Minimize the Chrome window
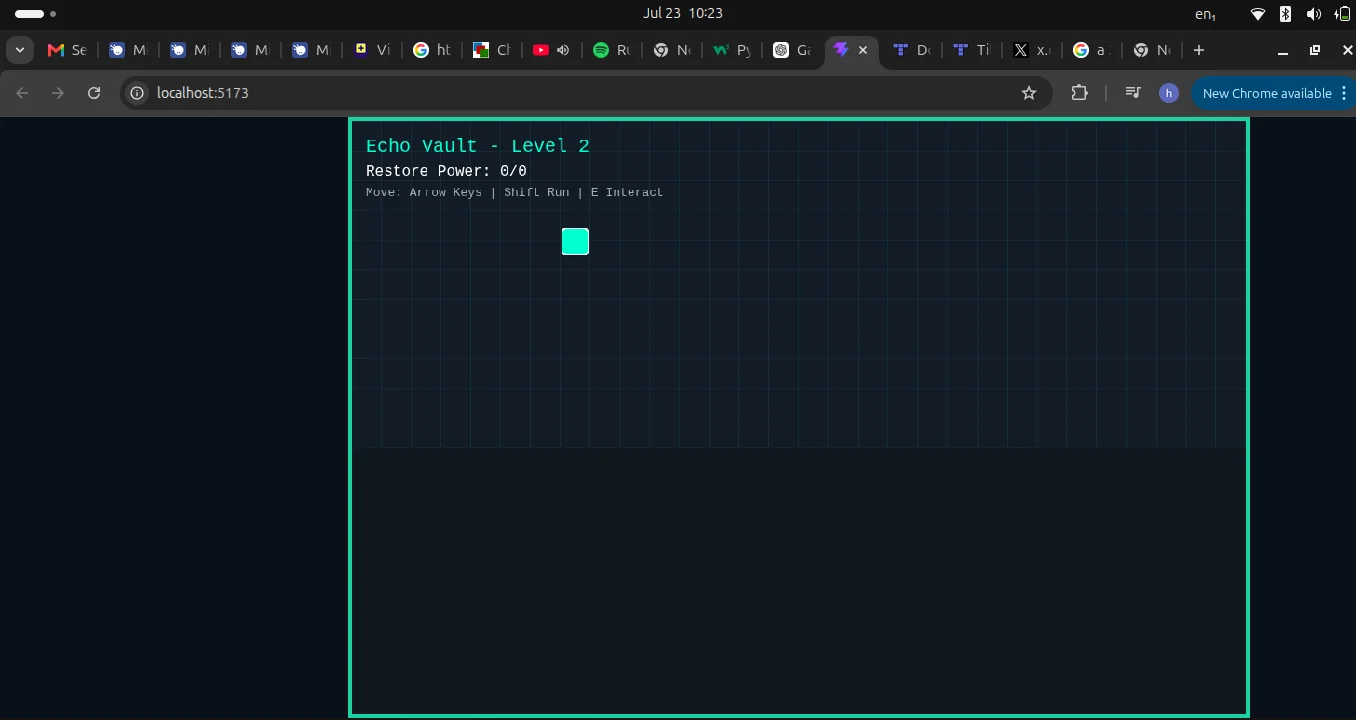The image size is (1356, 720). point(1283,50)
